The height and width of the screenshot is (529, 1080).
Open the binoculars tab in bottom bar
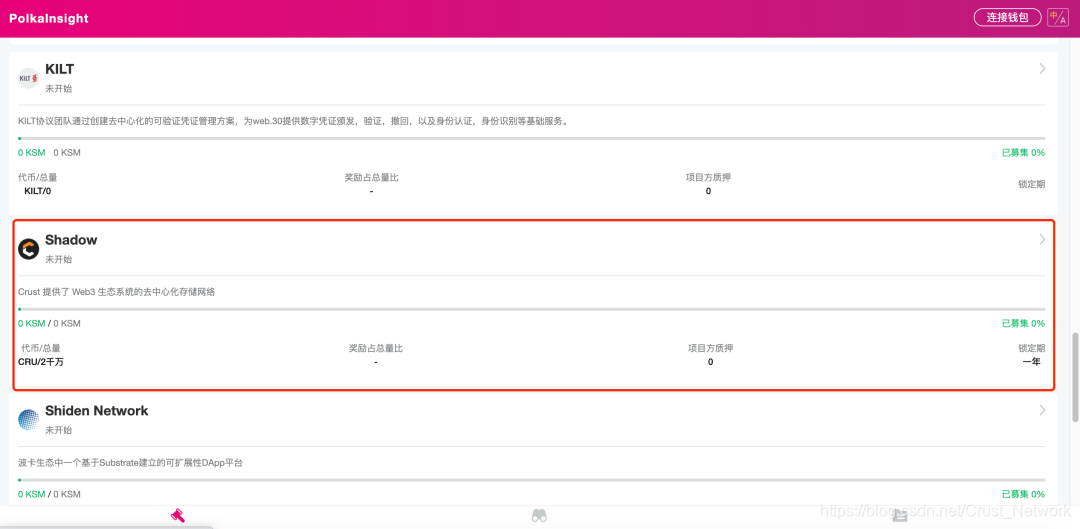click(539, 515)
